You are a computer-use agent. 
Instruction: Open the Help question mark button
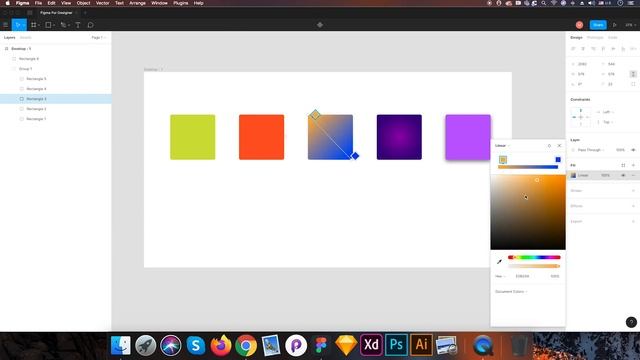click(x=631, y=322)
